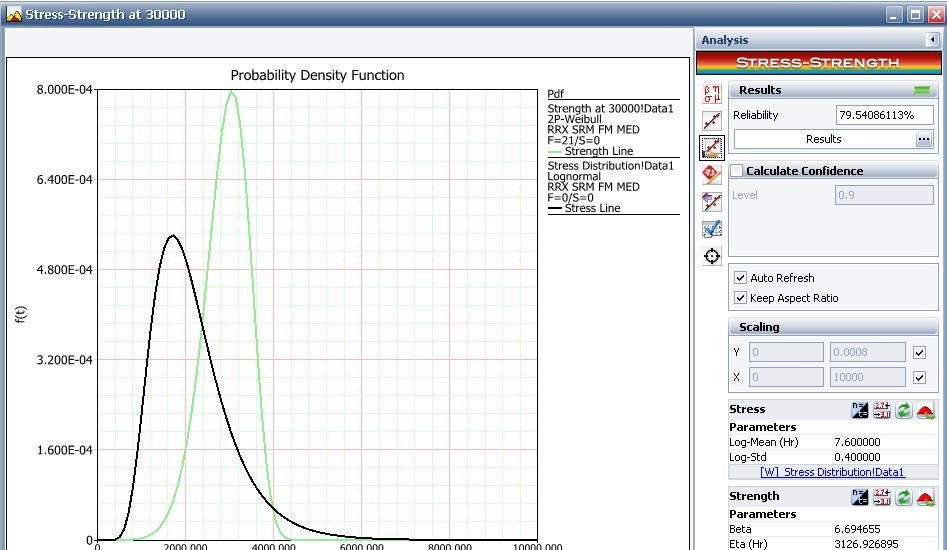Click the beta-eta-sigma-mu parameters icon

[712, 94]
